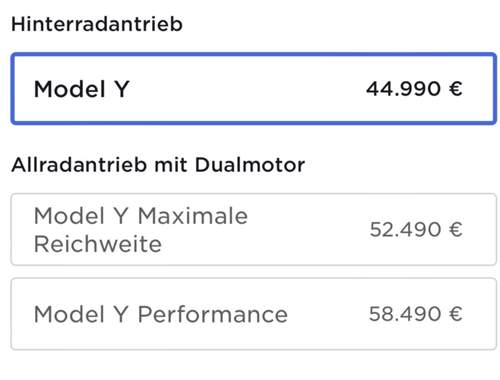
Task: Click the euro sign beside 44.990
Action: coord(455,89)
